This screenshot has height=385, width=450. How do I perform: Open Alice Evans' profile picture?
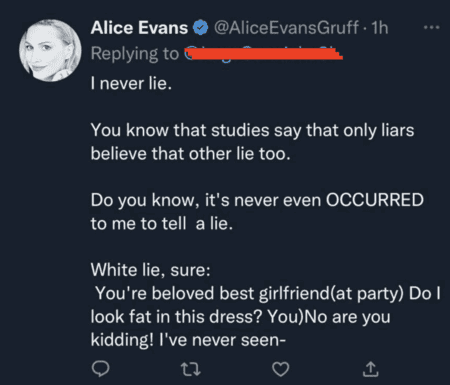click(x=50, y=50)
